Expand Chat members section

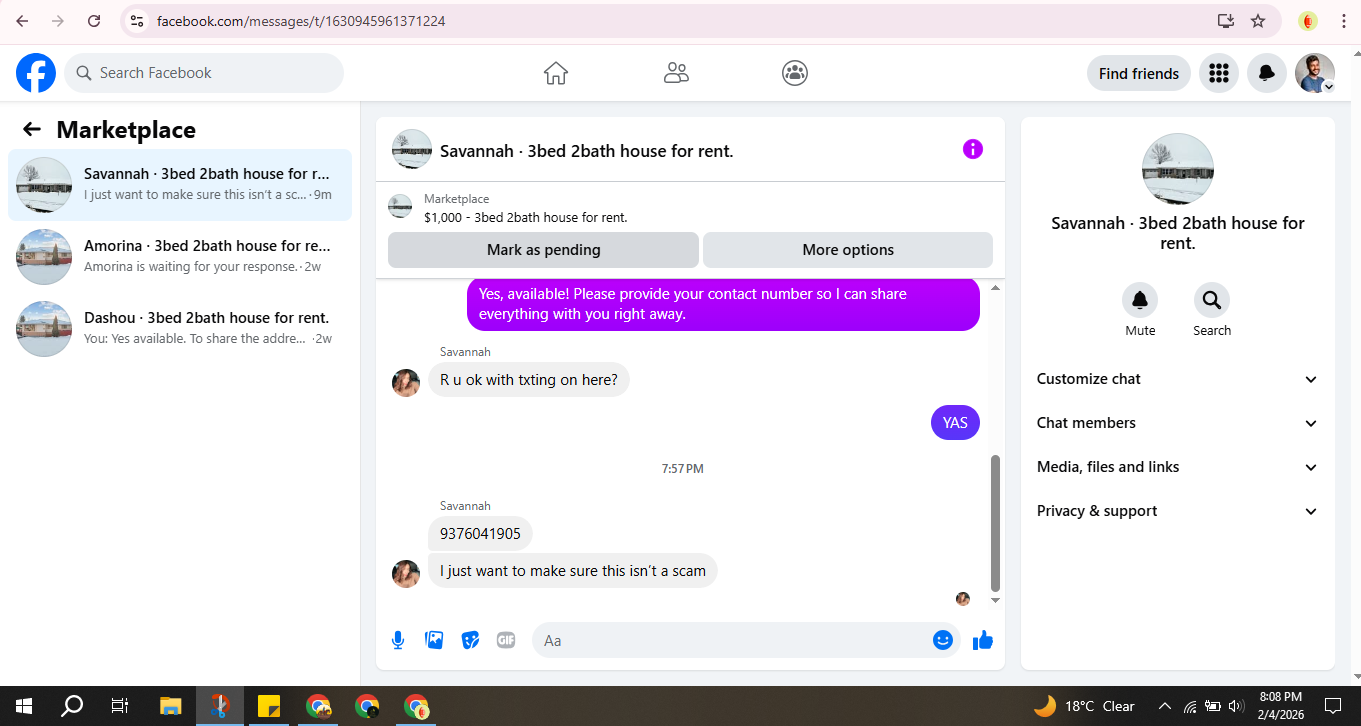point(1178,423)
